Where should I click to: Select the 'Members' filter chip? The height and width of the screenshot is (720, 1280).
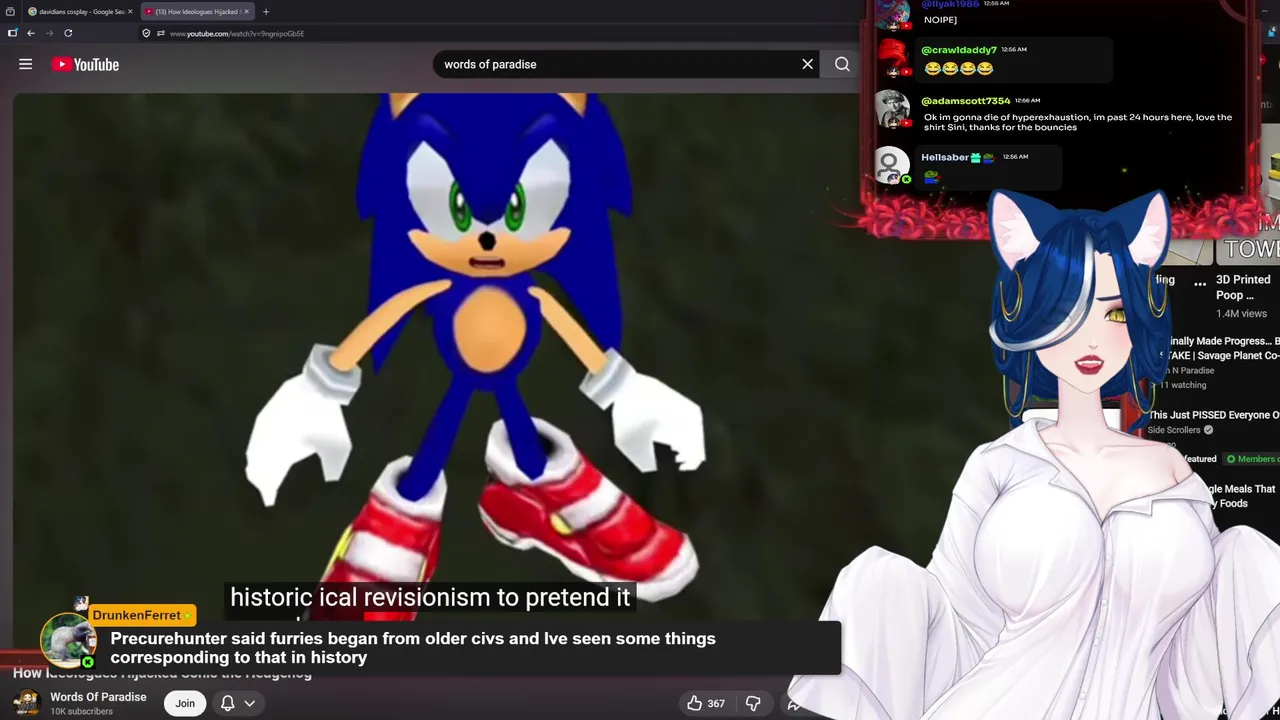click(x=1251, y=459)
